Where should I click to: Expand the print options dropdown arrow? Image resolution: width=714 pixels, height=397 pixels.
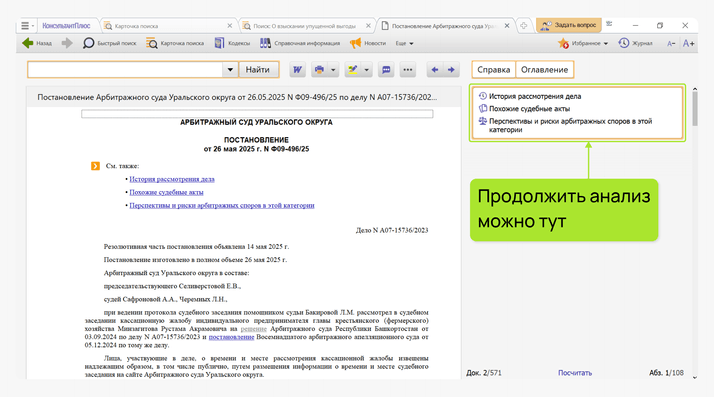(x=333, y=70)
